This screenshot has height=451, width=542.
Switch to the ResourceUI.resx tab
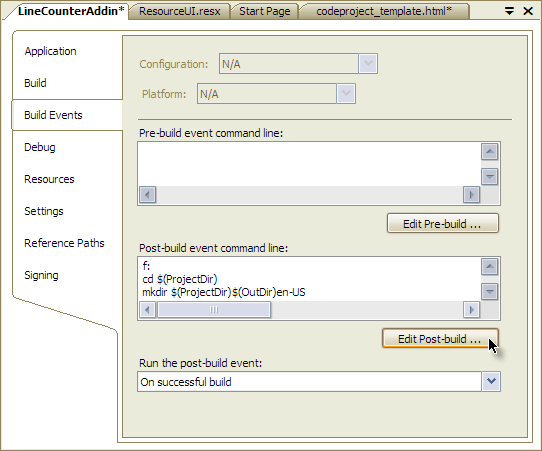179,11
